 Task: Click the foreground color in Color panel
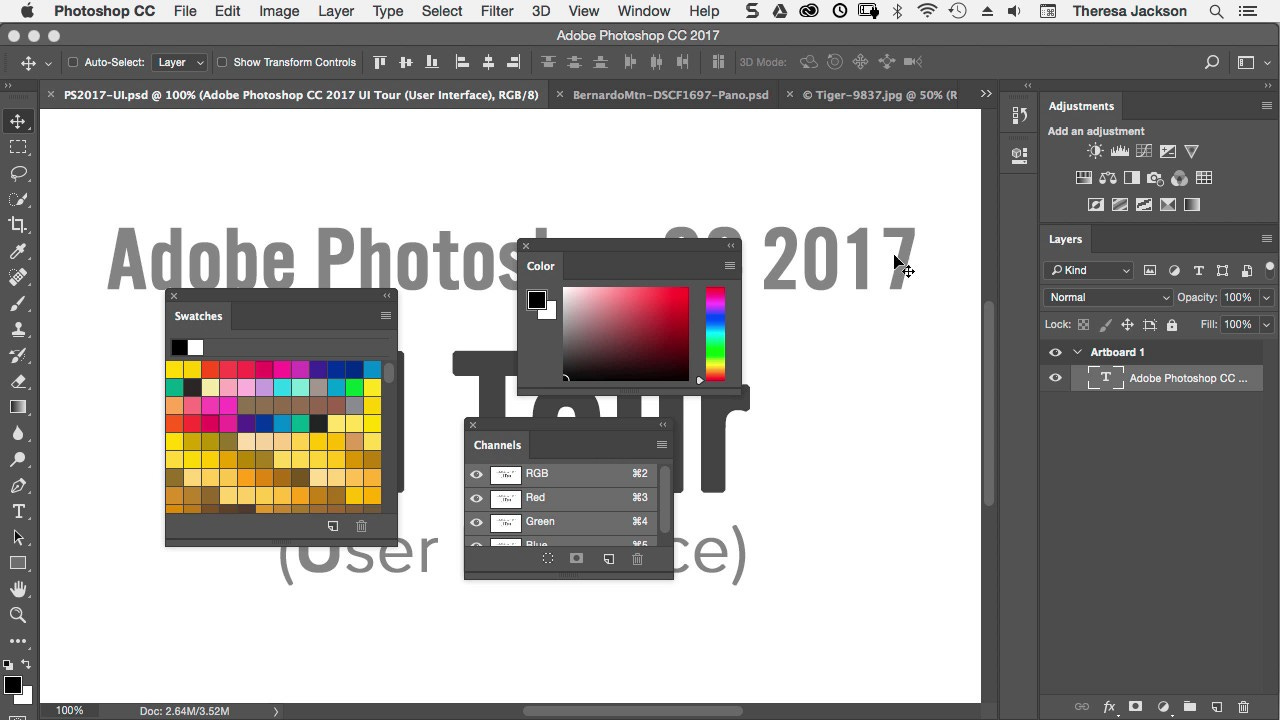pyautogui.click(x=537, y=300)
